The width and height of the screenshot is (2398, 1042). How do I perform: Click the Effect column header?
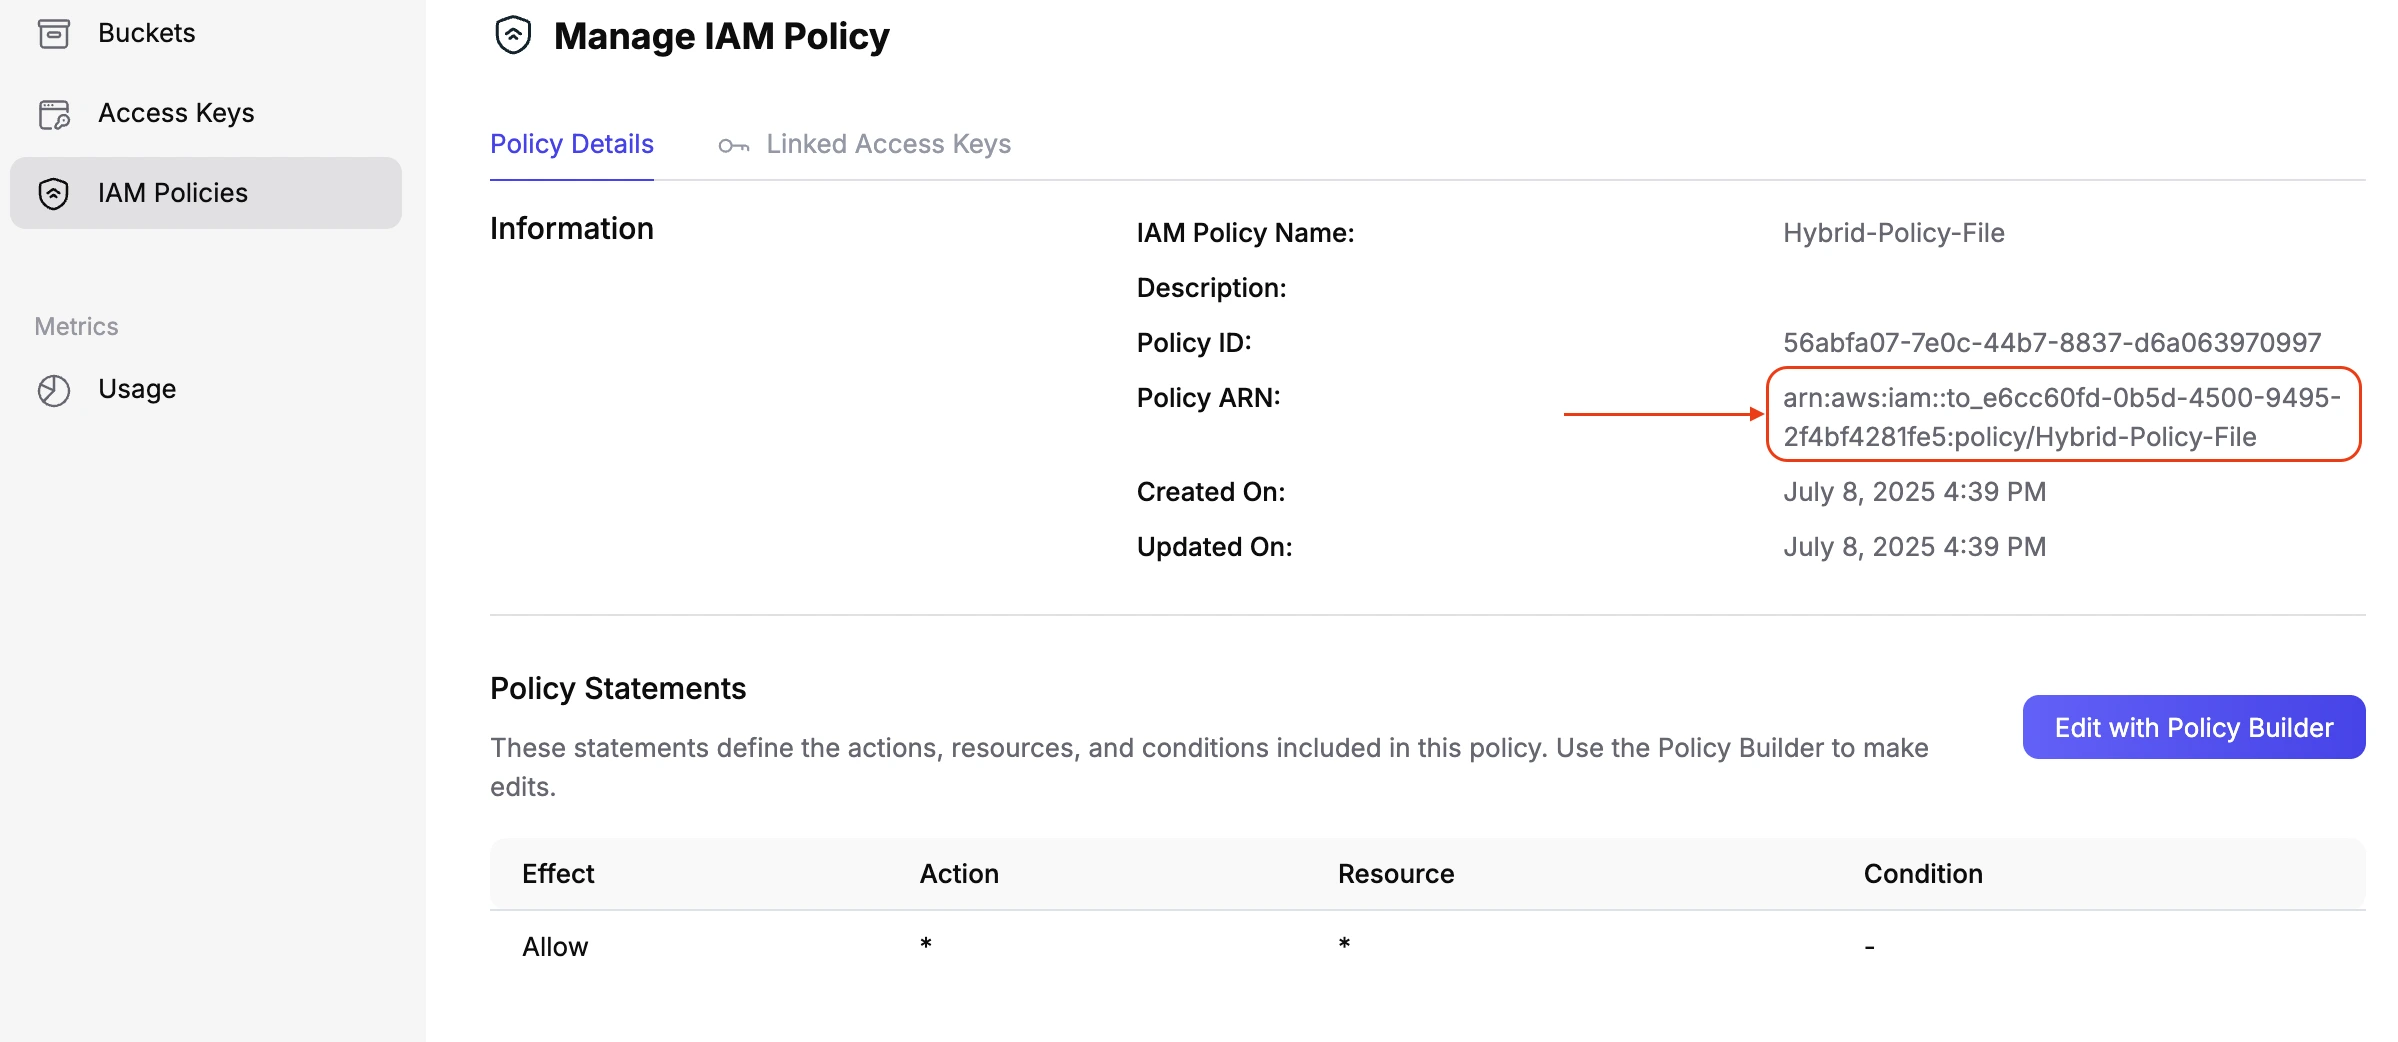(558, 874)
